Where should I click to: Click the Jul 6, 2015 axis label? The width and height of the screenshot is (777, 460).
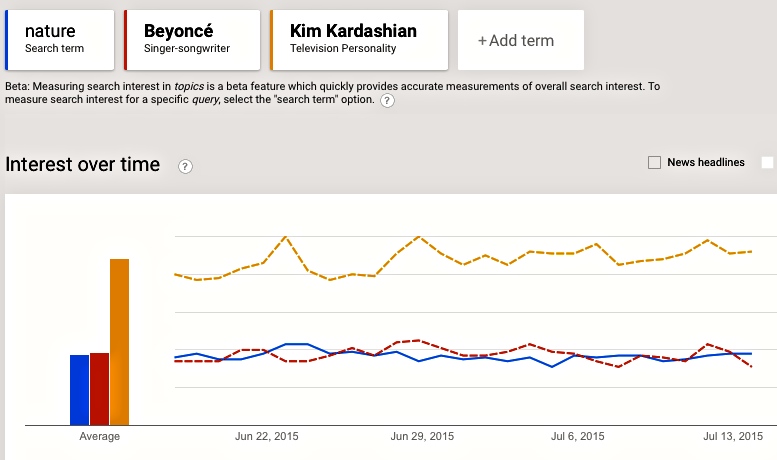(x=578, y=436)
